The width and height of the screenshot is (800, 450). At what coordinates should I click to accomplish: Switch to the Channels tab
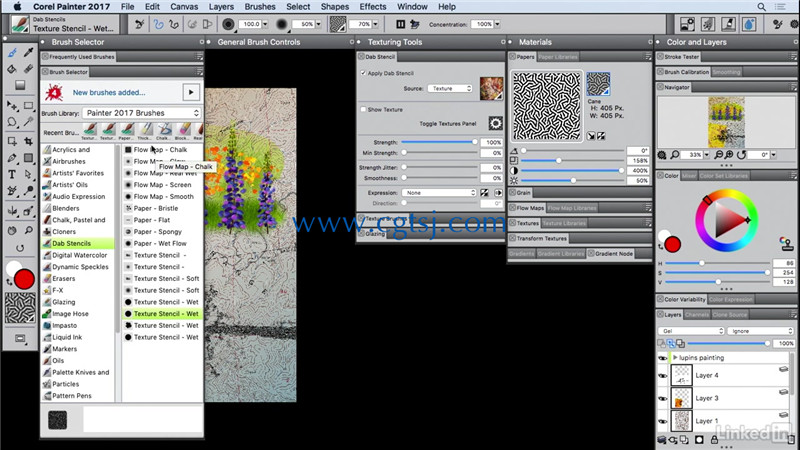(x=697, y=315)
